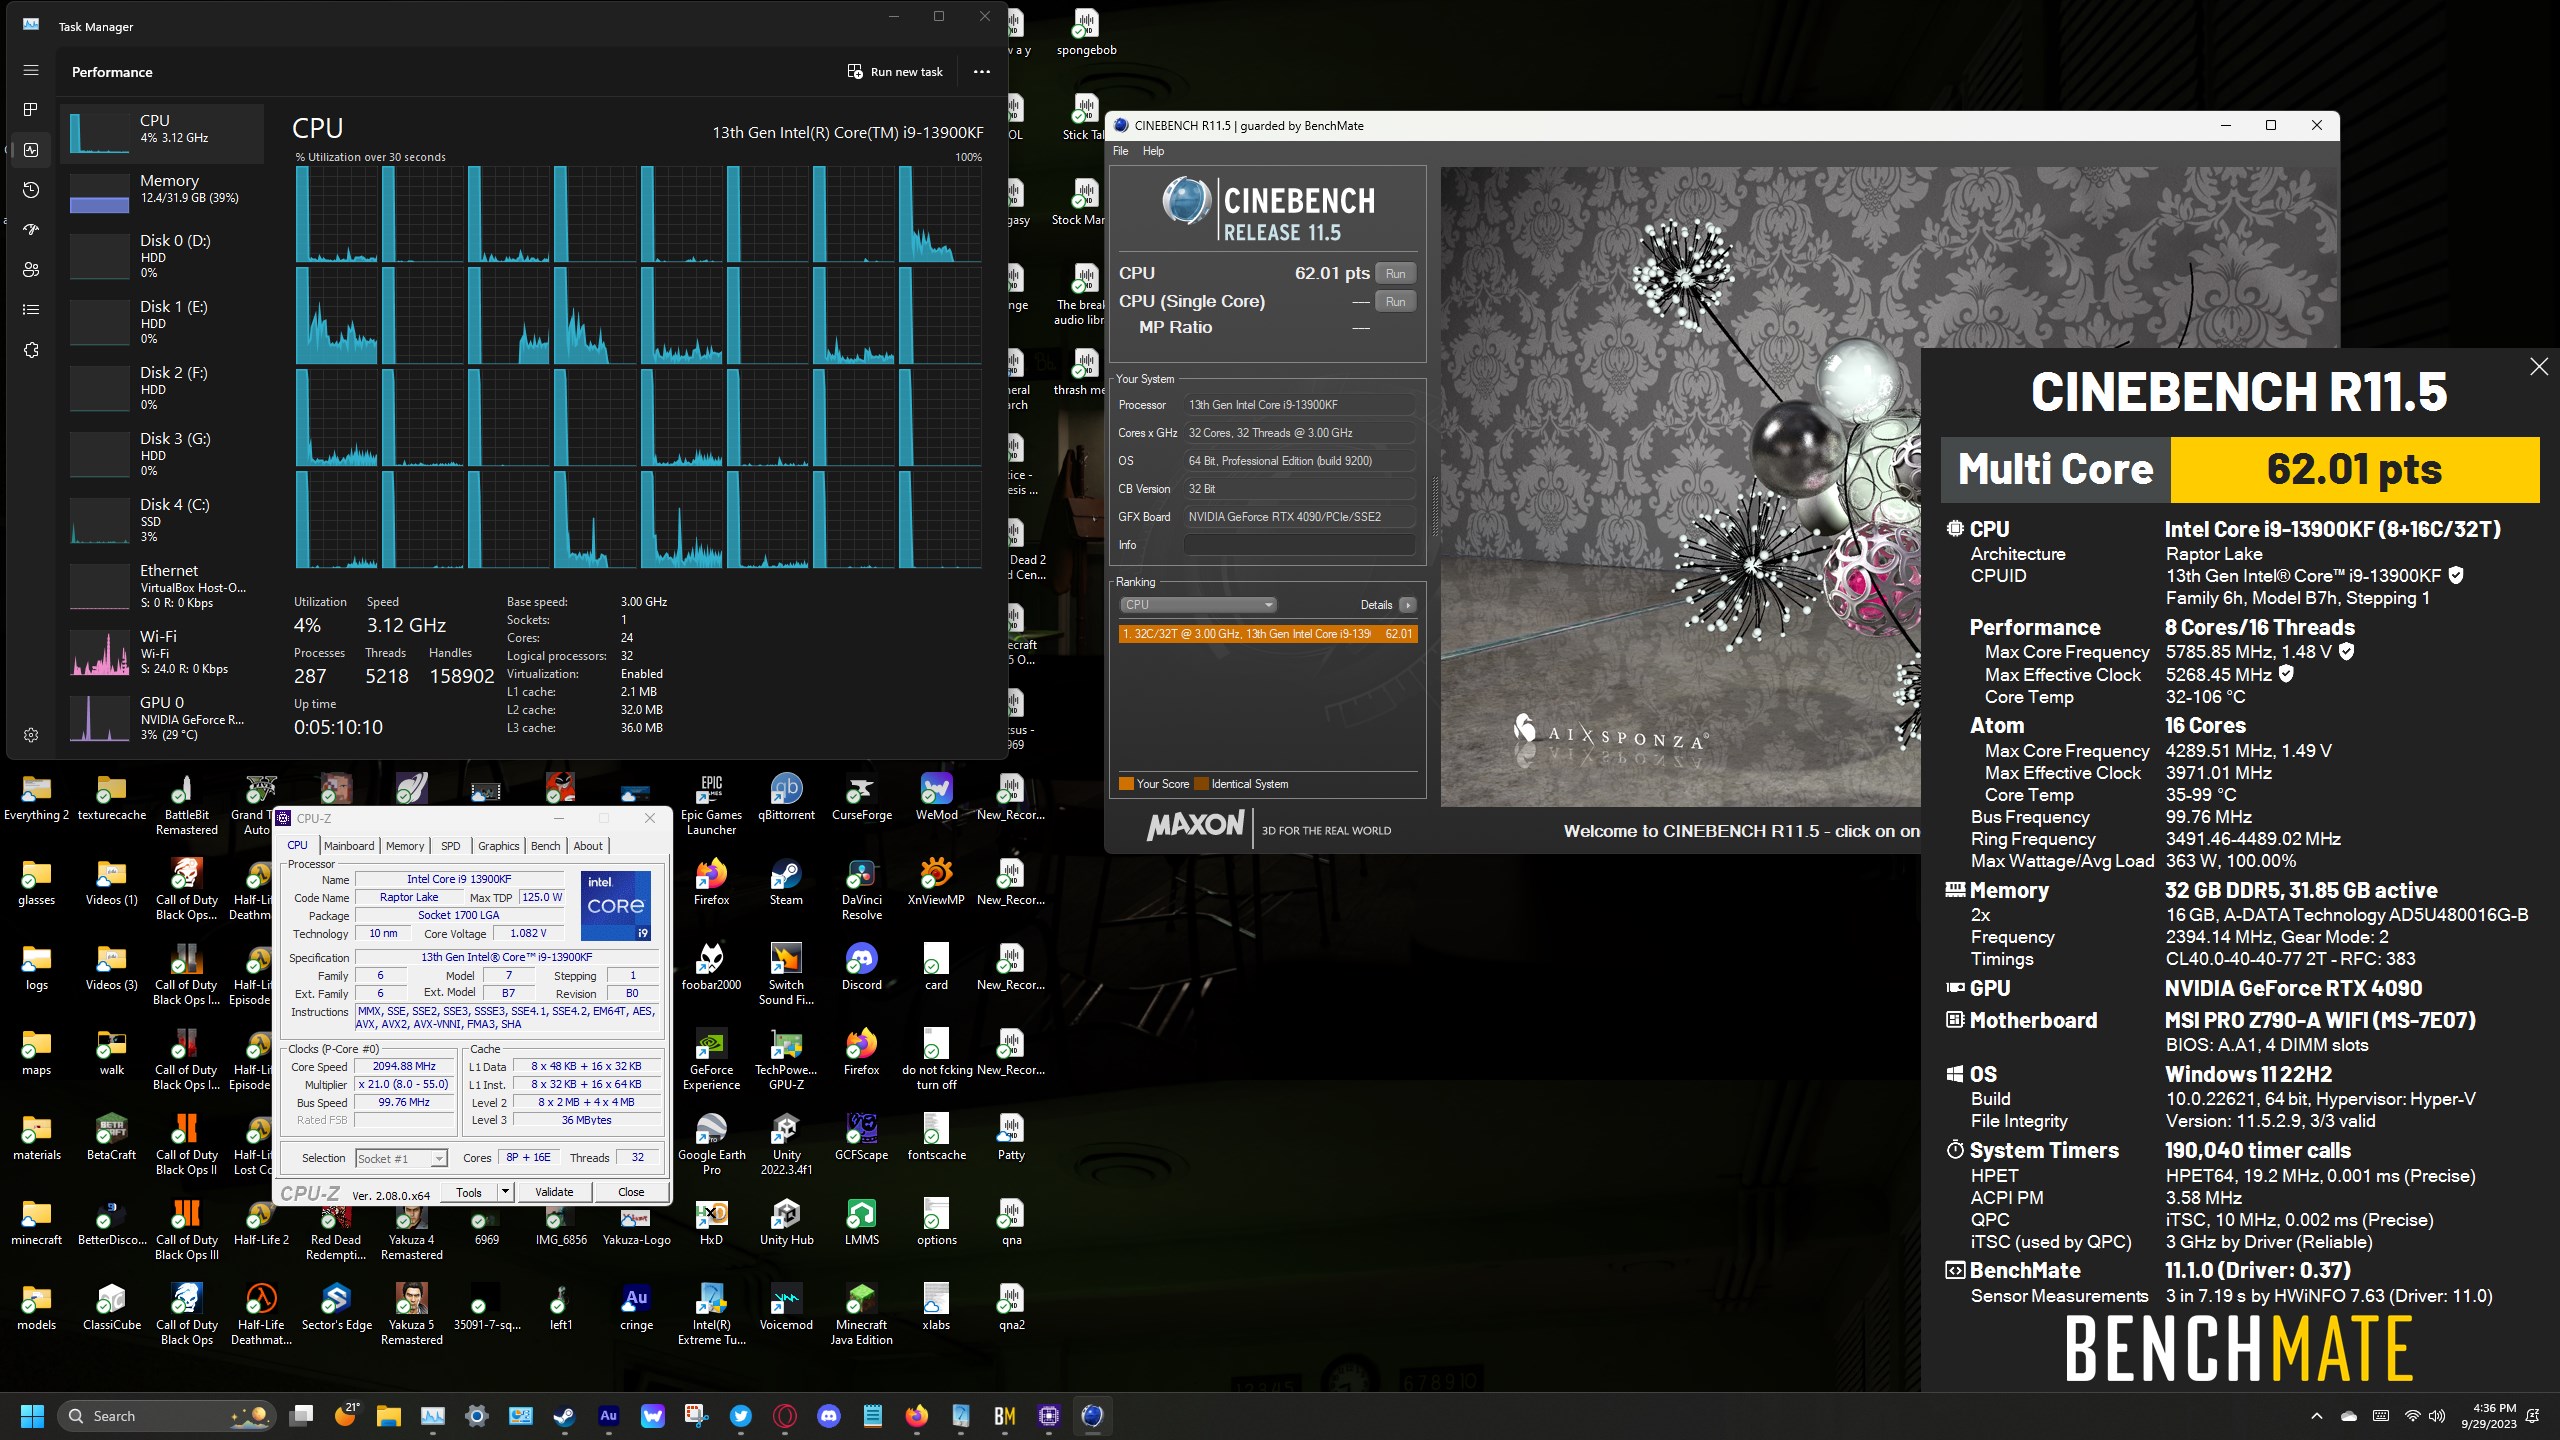The image size is (2560, 1440).
Task: Open Services page in Task Manager sidebar
Action: point(31,350)
